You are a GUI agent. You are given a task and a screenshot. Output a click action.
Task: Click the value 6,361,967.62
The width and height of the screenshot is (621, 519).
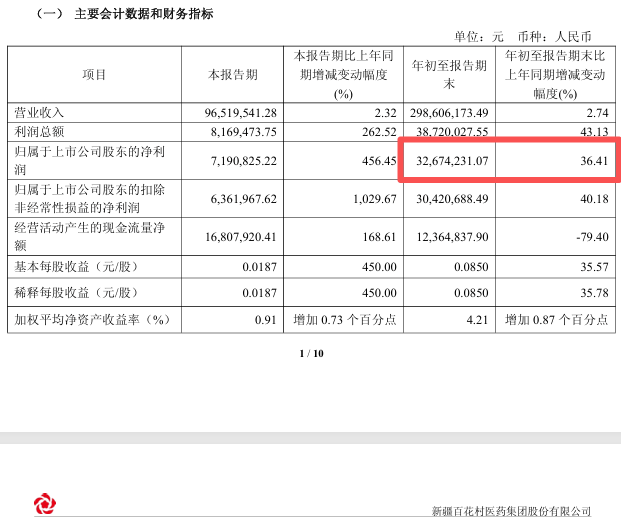pyautogui.click(x=244, y=199)
